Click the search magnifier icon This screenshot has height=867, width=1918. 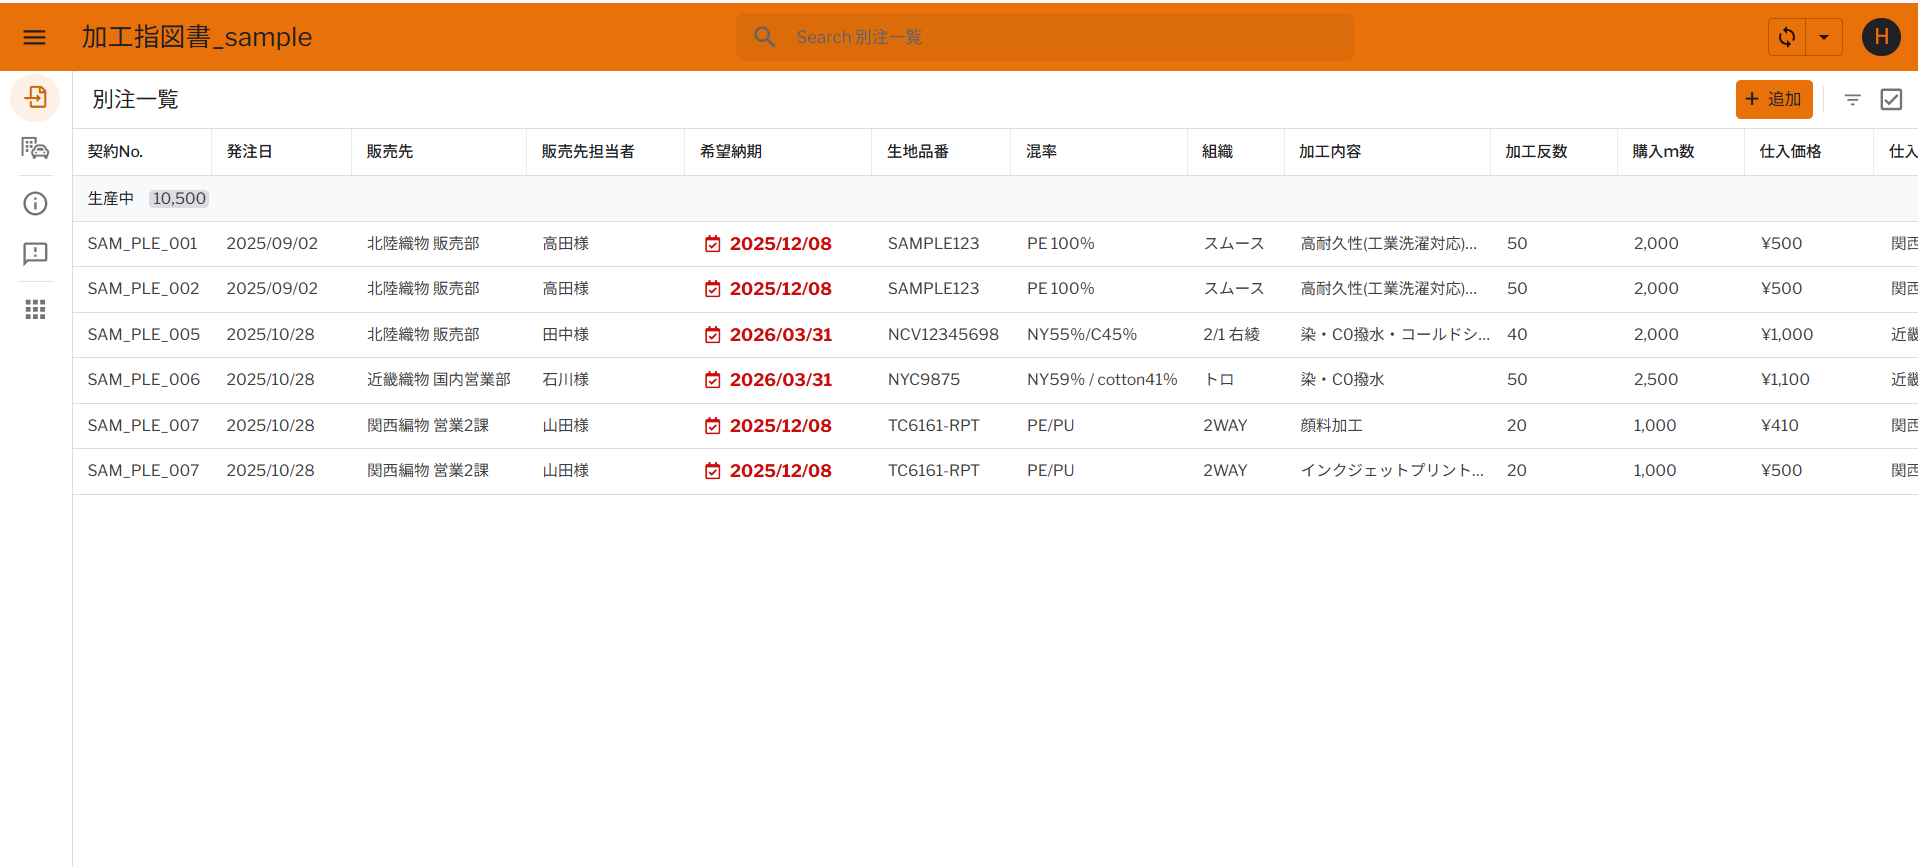[765, 37]
